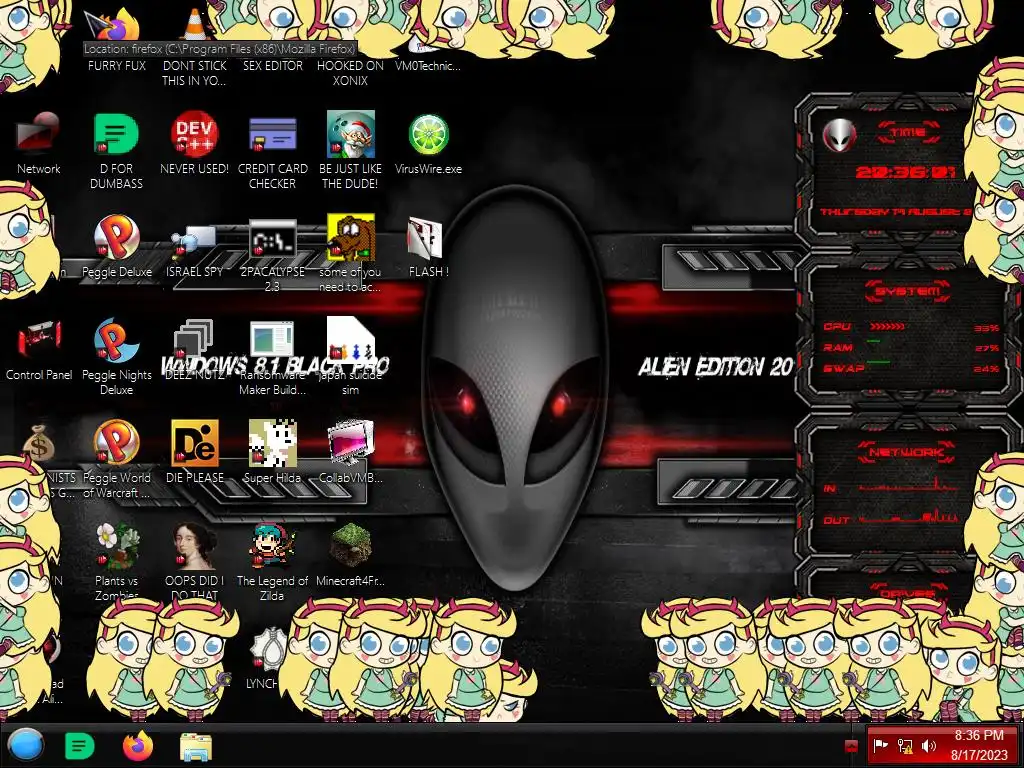This screenshot has height=768, width=1024.
Task: Open the D FOR DUMBASS icon
Action: [x=116, y=133]
